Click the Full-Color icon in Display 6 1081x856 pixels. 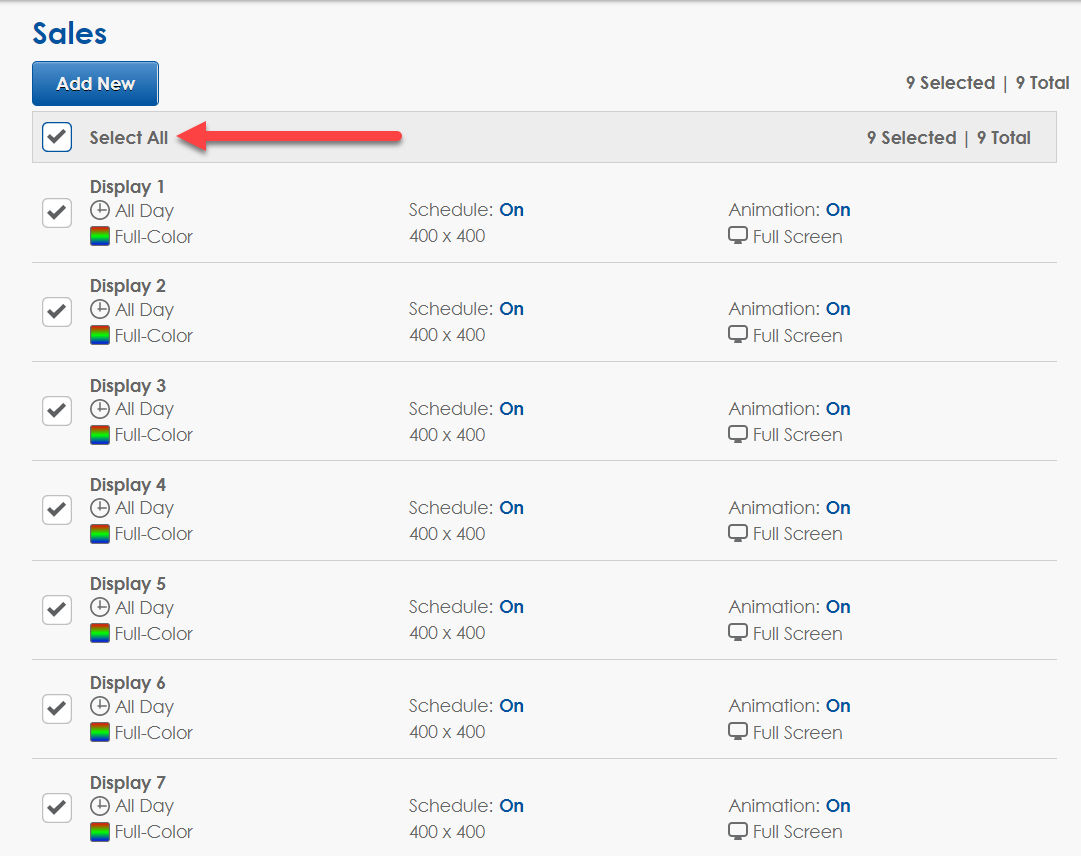click(x=100, y=732)
